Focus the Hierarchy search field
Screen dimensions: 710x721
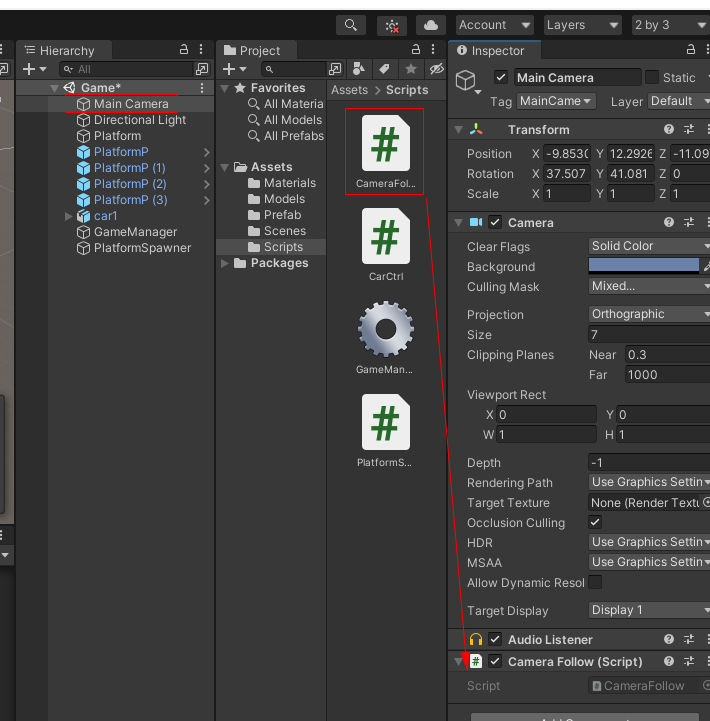point(126,69)
